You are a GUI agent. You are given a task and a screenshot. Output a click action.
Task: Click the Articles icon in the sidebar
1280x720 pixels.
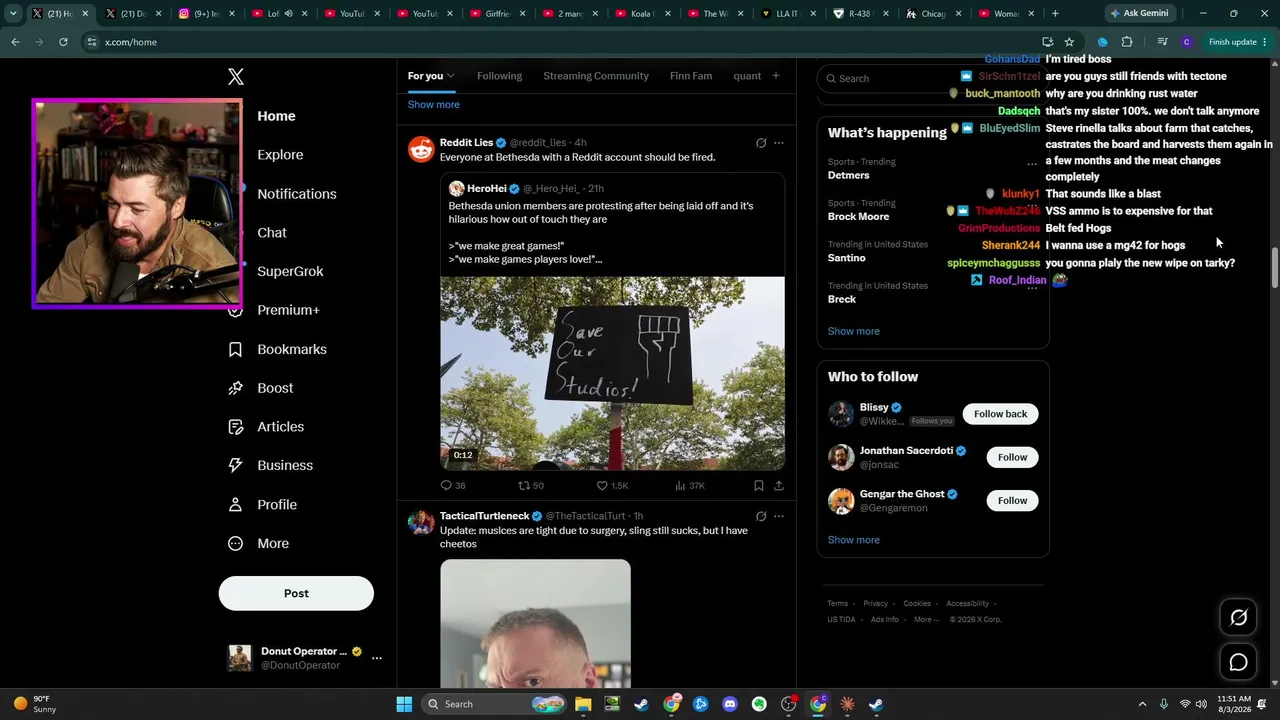[x=235, y=427]
